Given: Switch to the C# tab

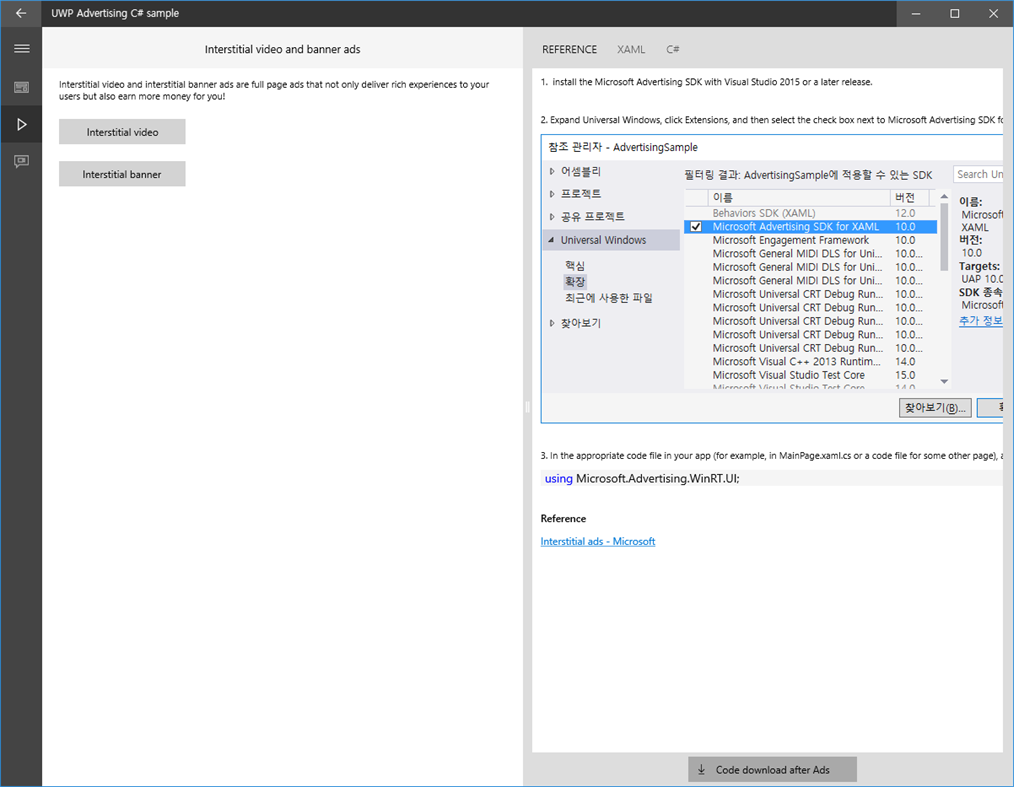Looking at the screenshot, I should click(x=672, y=48).
